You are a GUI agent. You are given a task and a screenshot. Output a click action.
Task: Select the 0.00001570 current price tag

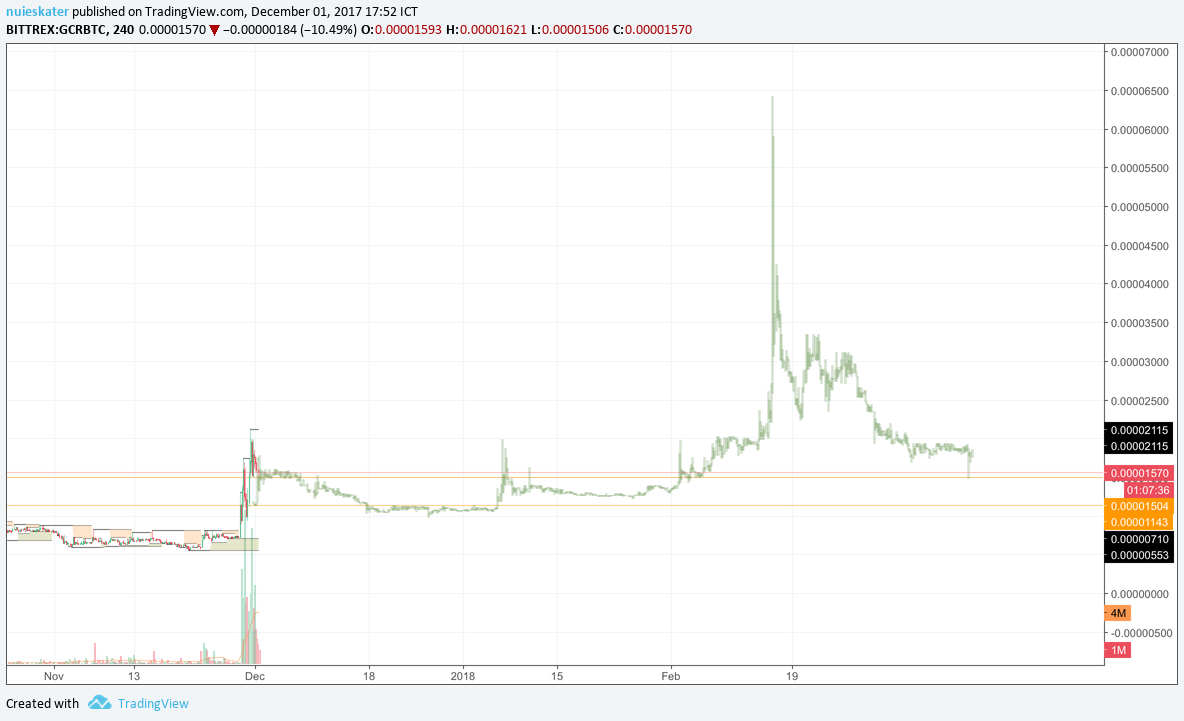(1139, 473)
